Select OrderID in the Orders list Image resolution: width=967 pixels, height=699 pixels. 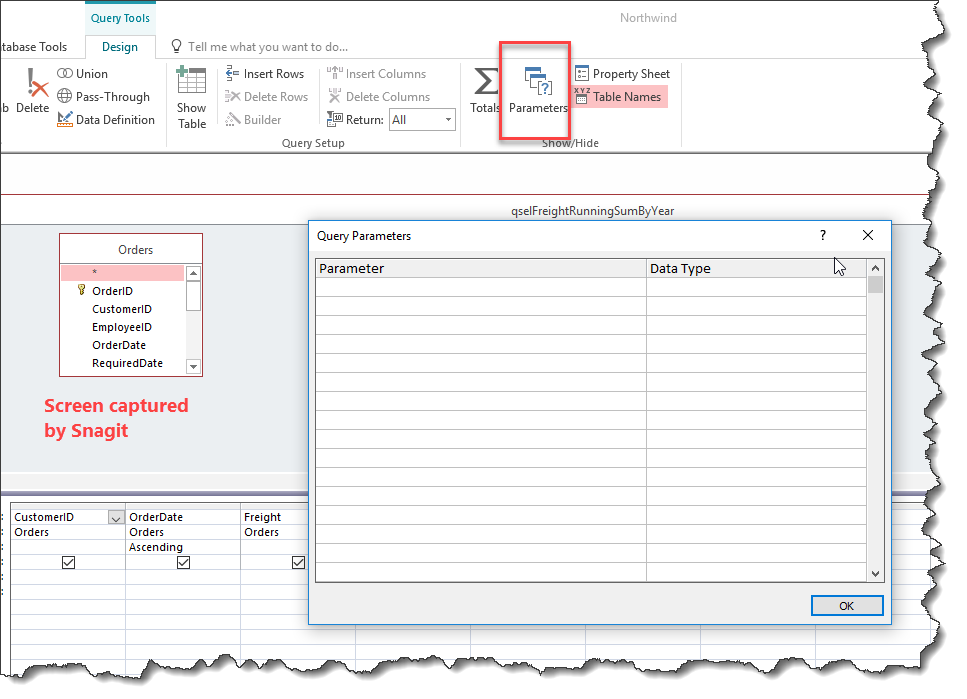[x=112, y=291]
